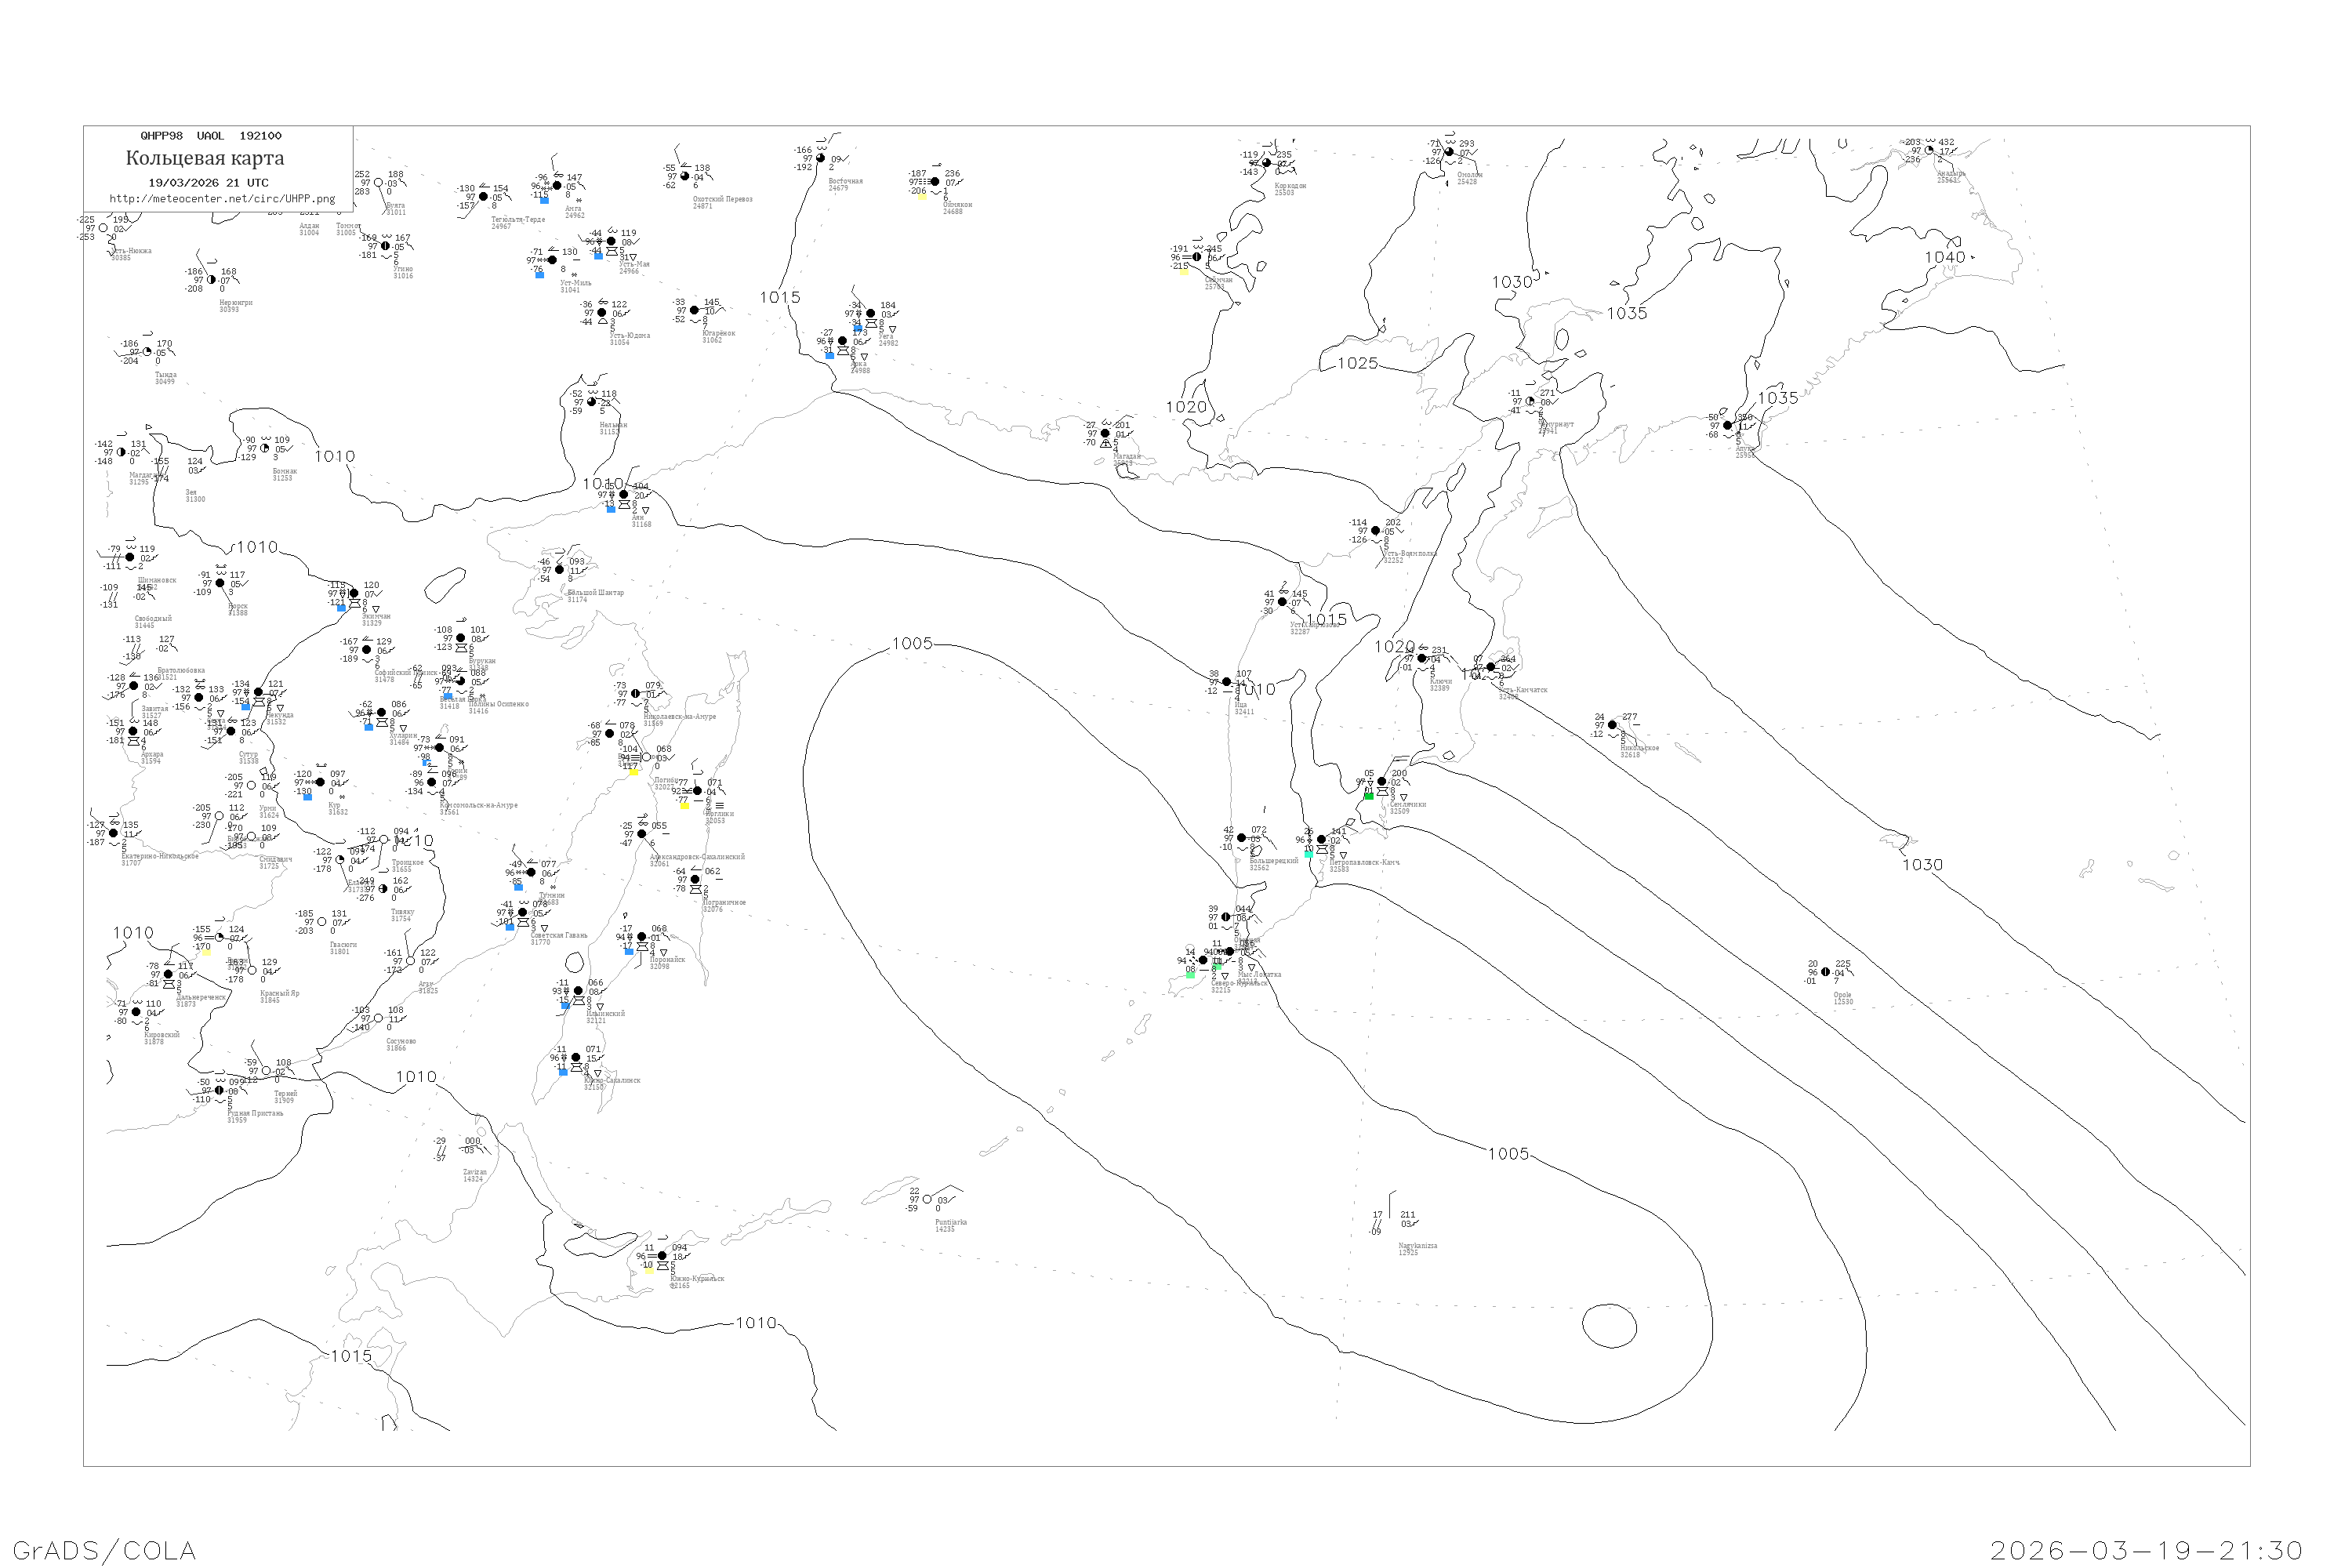
Task: Click the Никольское station filled circle
Action: (x=1612, y=725)
